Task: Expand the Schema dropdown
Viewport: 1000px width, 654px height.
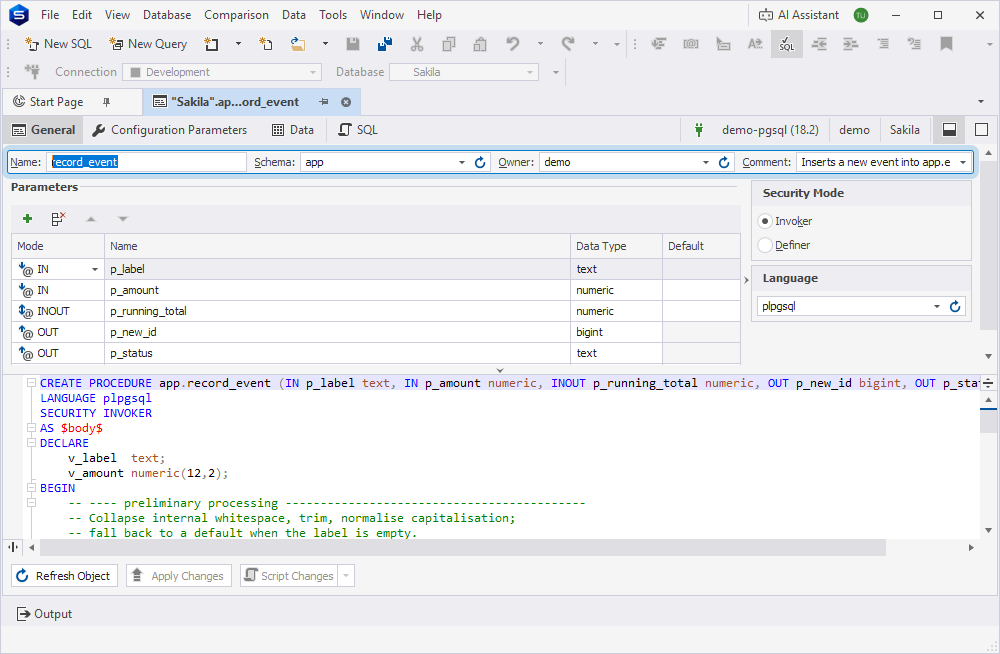Action: (462, 163)
